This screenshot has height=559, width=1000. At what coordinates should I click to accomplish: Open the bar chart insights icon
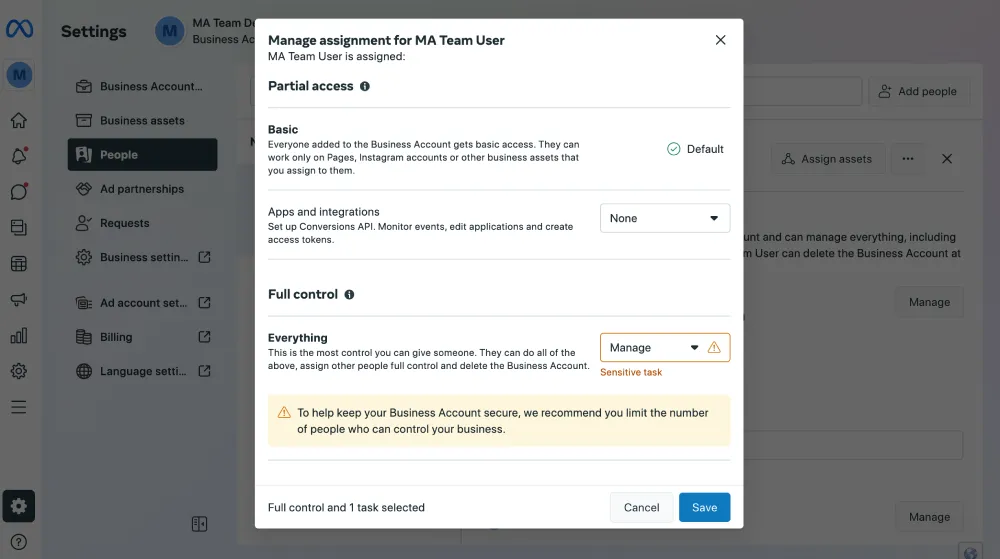(x=18, y=336)
